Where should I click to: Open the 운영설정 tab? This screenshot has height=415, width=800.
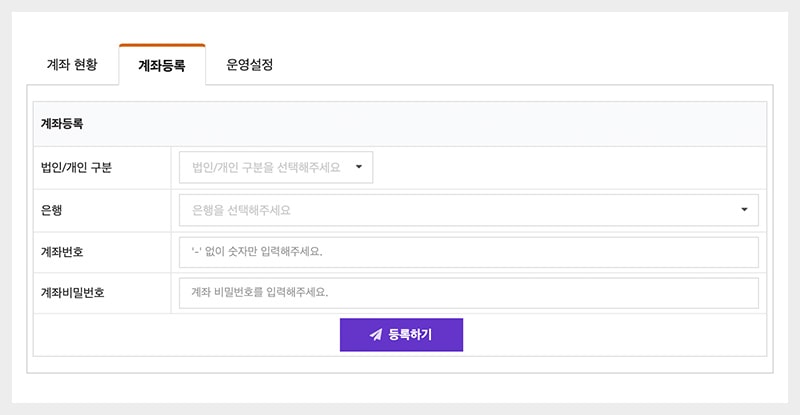249,65
